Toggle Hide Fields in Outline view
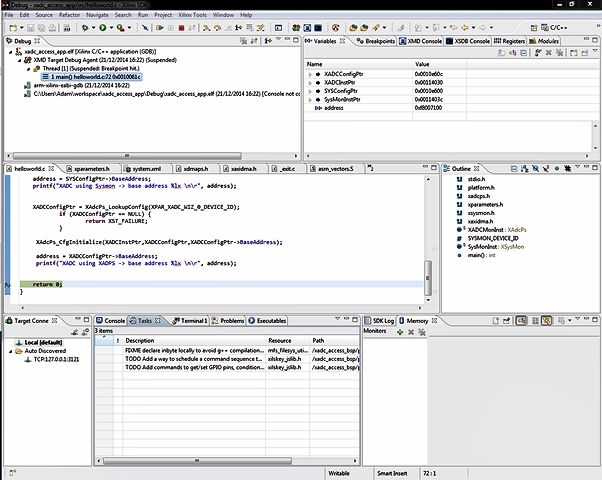This screenshot has height=480, width=602. click(x=536, y=168)
